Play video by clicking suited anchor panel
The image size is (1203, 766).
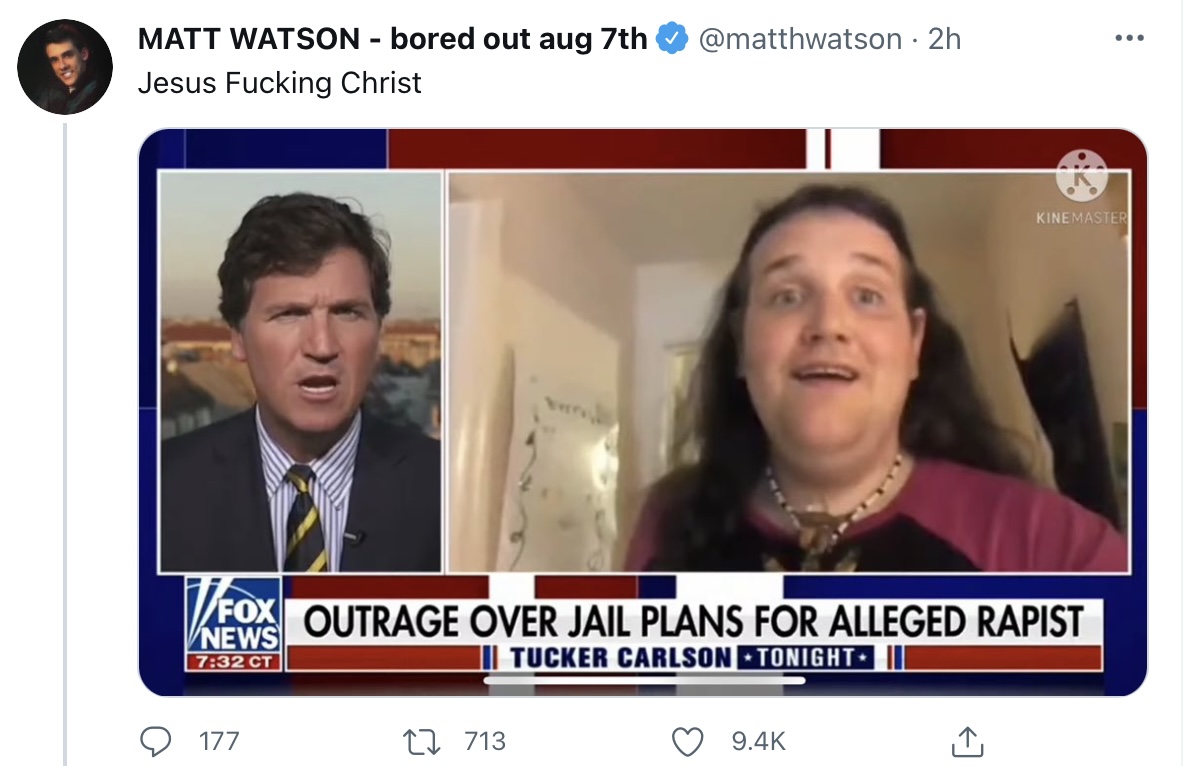coord(301,371)
